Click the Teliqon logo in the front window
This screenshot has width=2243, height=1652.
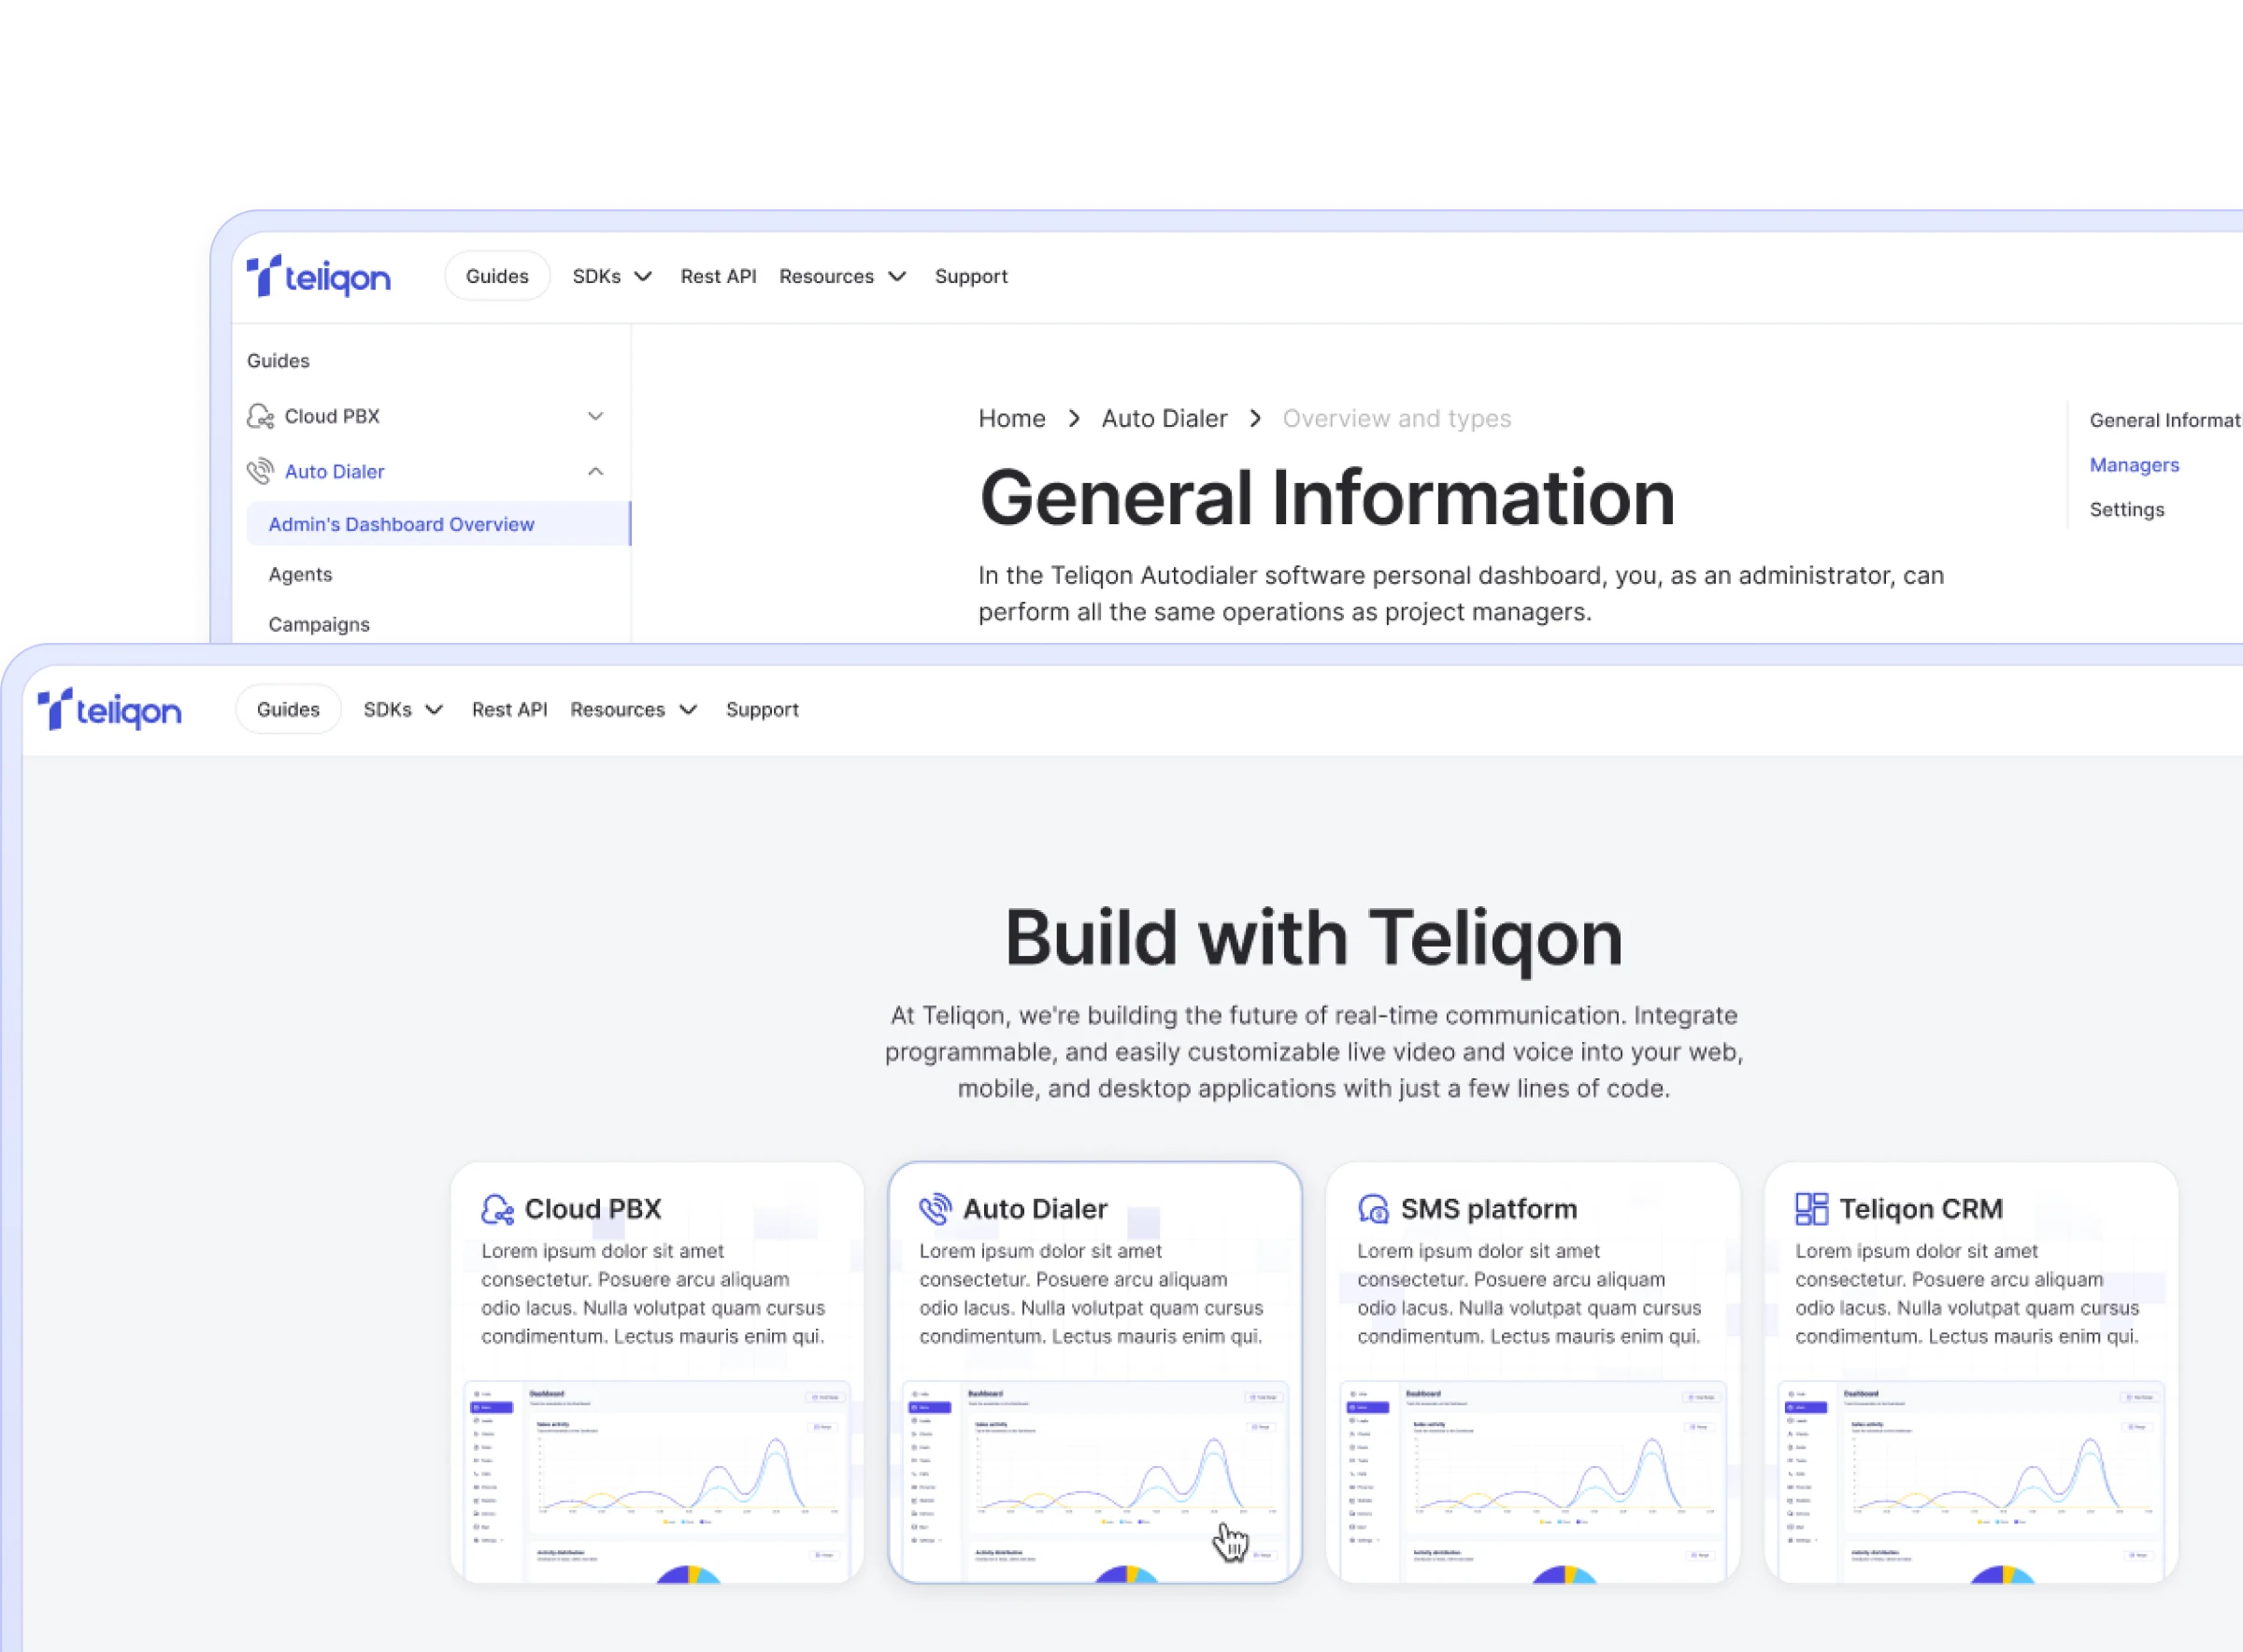110,709
